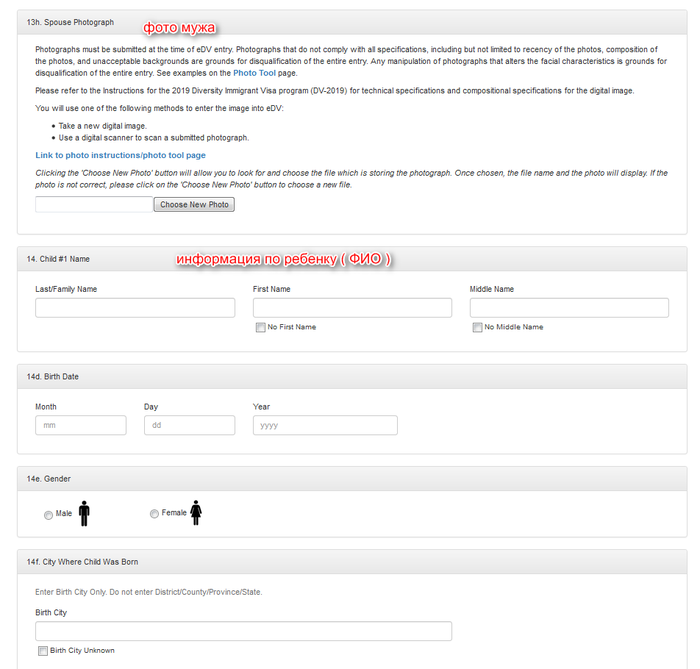
Task: Click the male figure icon
Action: (x=84, y=513)
